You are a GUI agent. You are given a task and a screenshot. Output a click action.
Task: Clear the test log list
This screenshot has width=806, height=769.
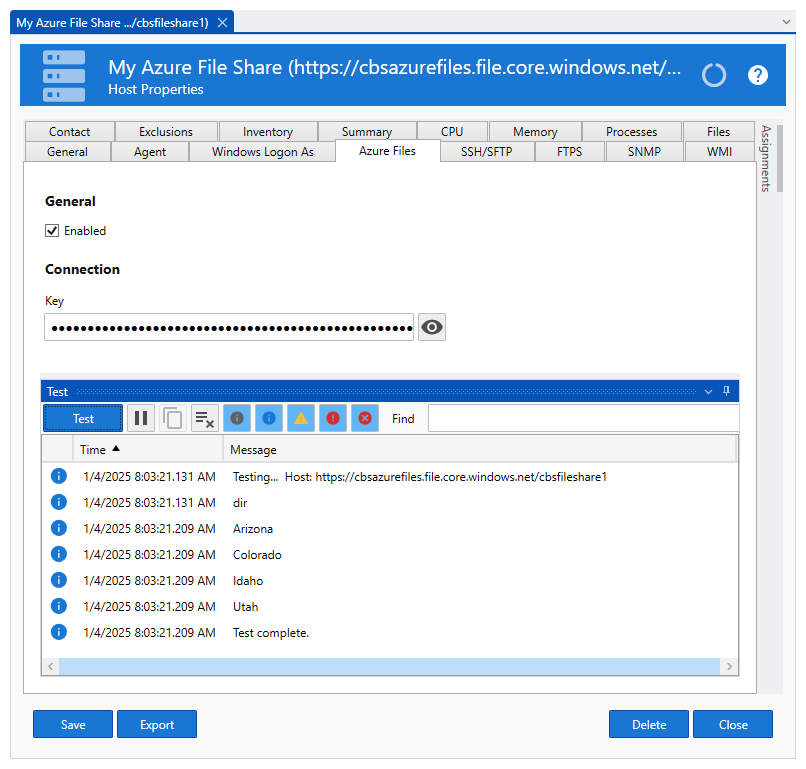point(204,418)
